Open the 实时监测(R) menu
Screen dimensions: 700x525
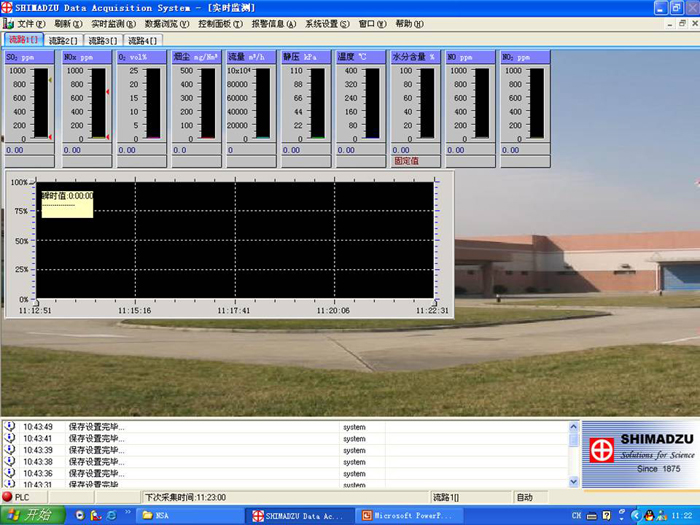(113, 23)
